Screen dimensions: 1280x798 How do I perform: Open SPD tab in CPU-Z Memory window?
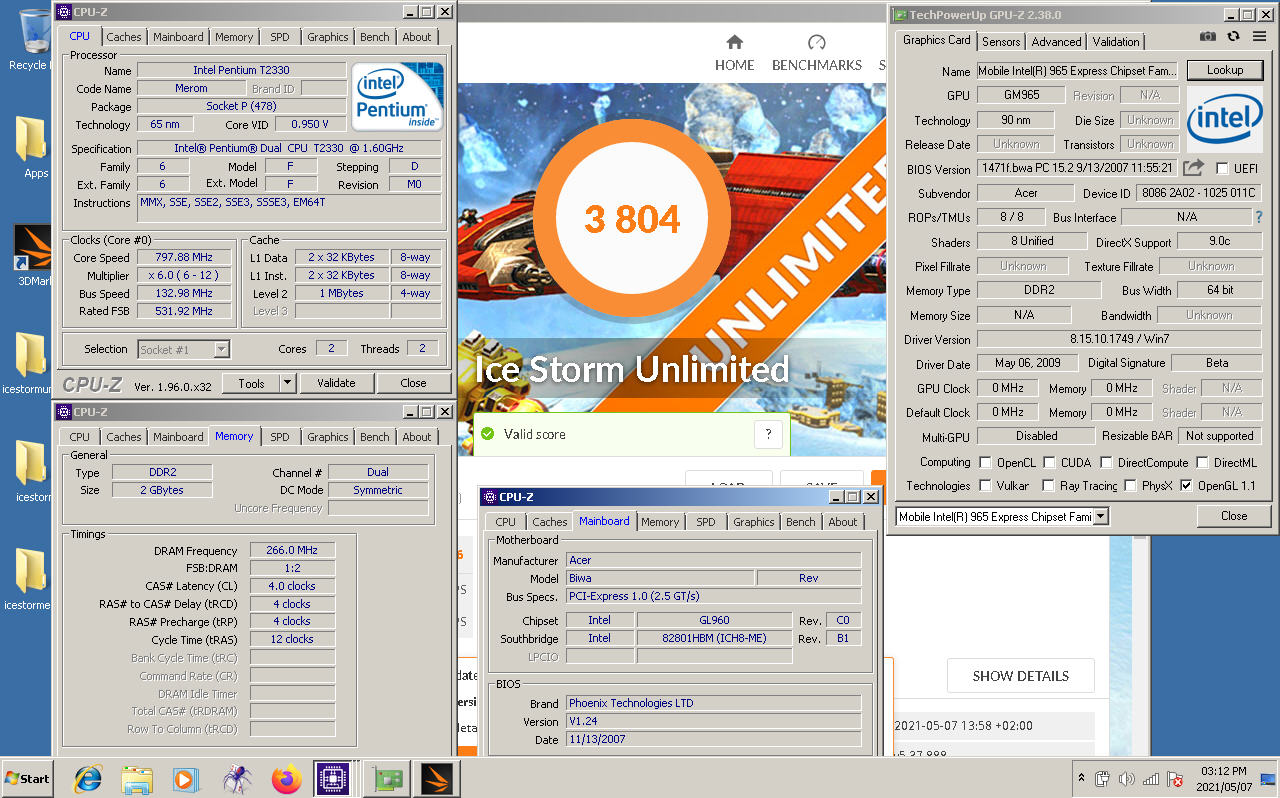[x=280, y=437]
